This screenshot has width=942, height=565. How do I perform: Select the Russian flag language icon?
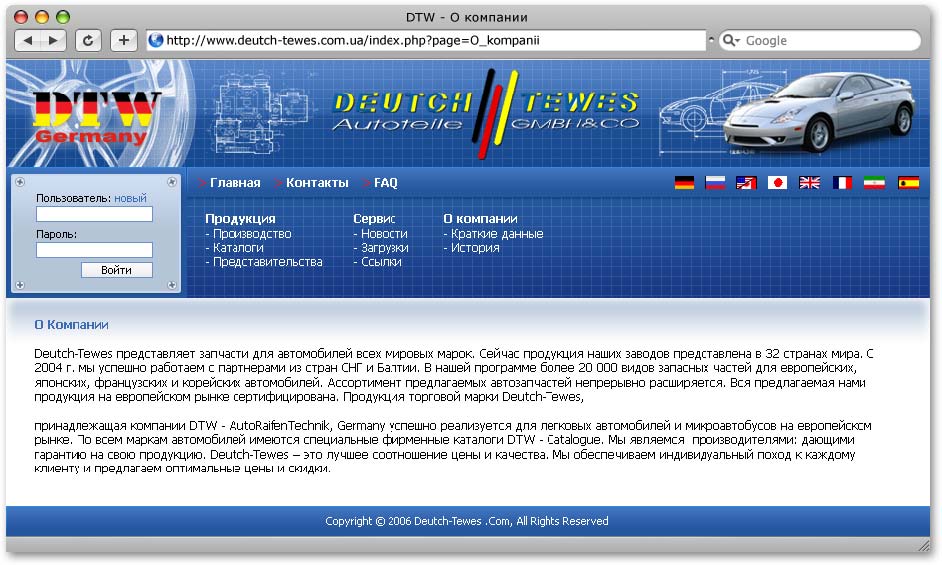click(x=715, y=183)
